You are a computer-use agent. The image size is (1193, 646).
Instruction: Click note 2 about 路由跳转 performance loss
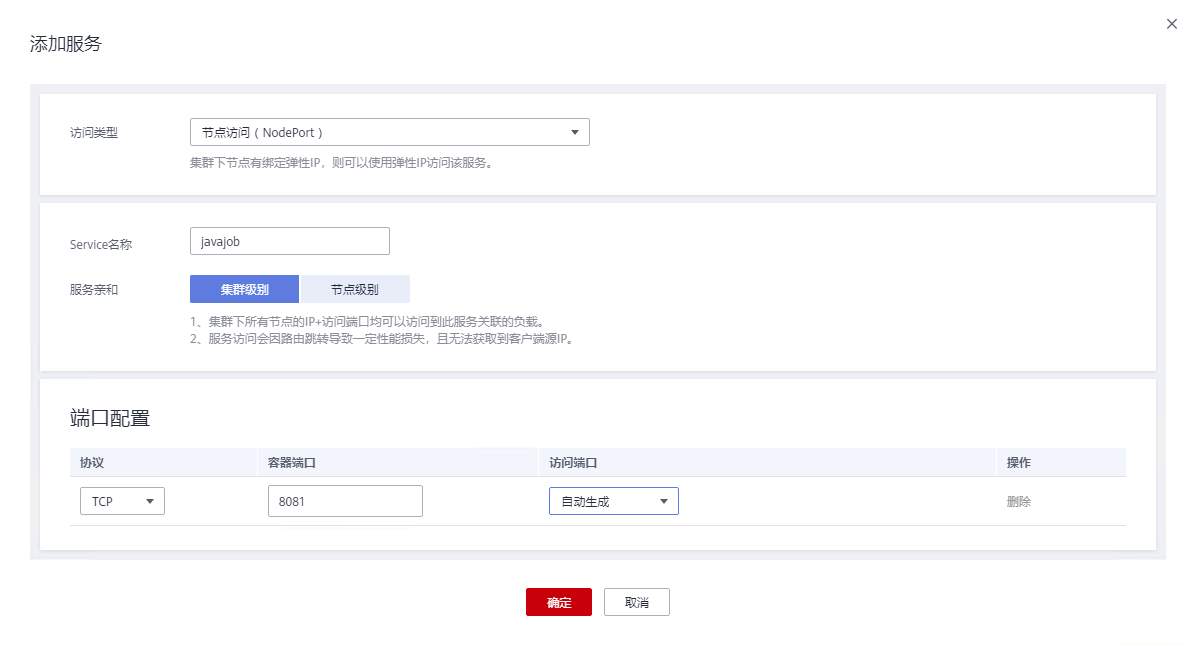pyautogui.click(x=383, y=339)
